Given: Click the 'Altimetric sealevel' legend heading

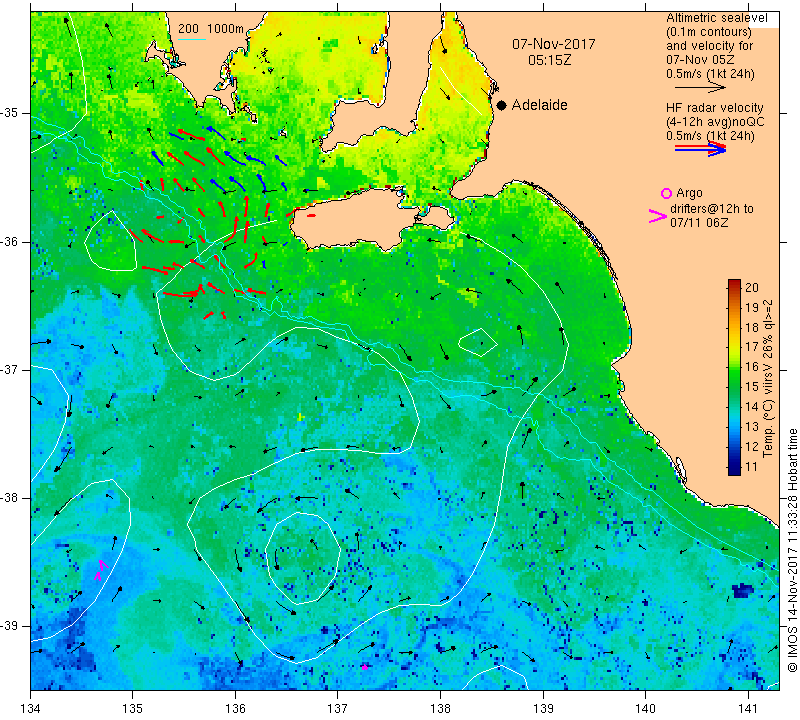Looking at the screenshot, I should tap(716, 18).
